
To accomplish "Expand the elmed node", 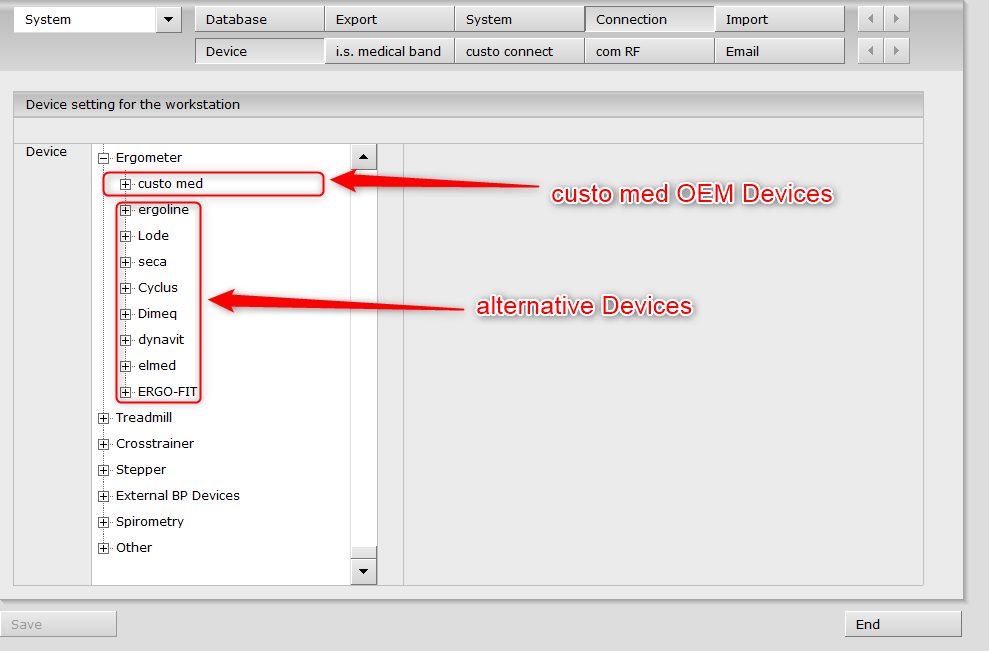I will (126, 367).
